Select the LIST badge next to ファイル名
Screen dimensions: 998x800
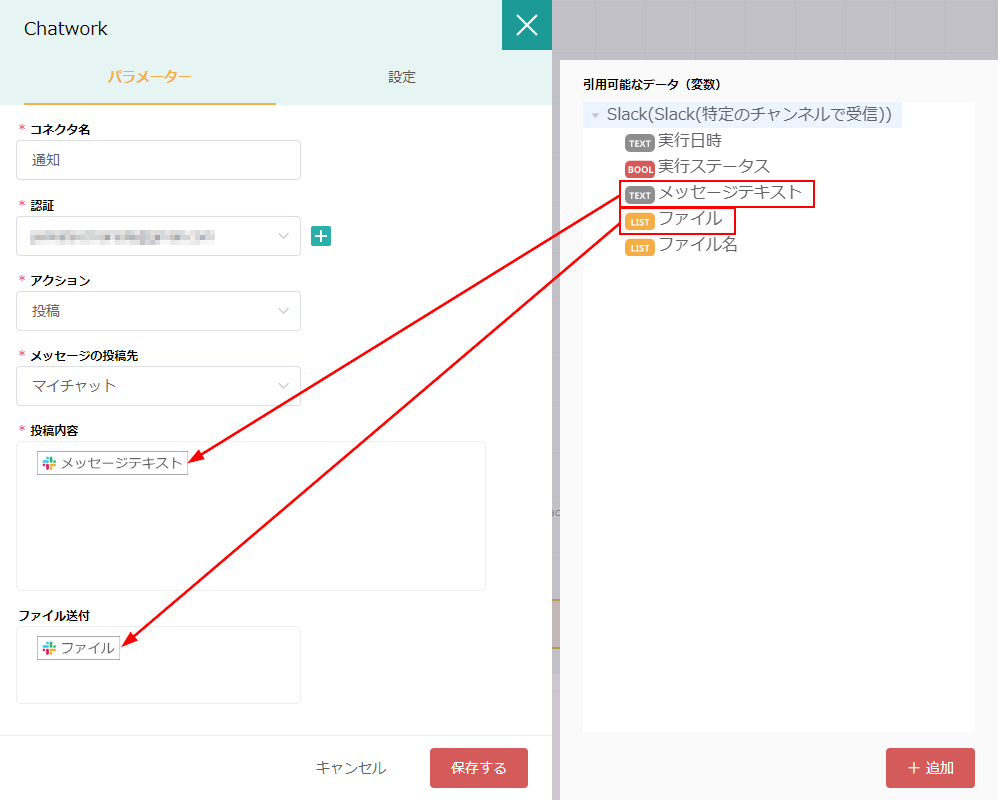click(640, 248)
